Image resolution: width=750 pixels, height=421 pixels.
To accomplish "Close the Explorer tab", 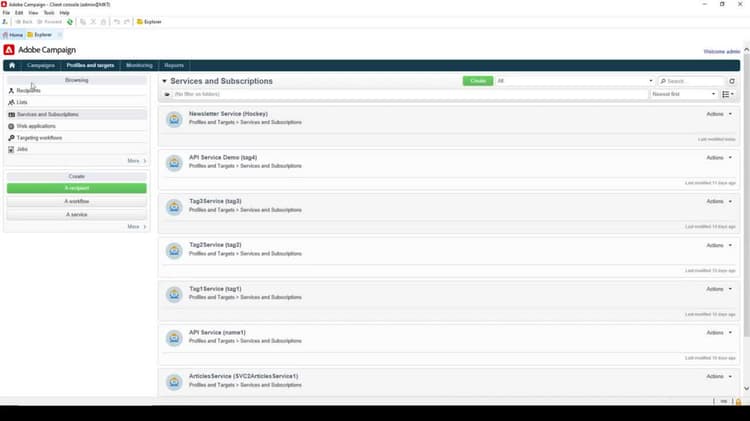I will 59,35.
